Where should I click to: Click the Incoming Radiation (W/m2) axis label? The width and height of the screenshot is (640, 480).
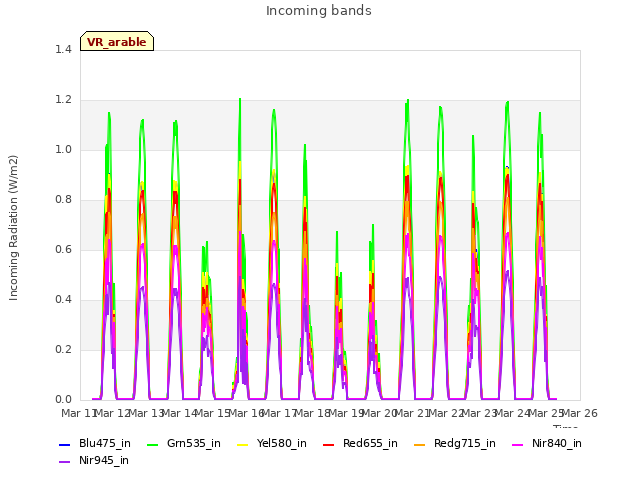tap(13, 228)
